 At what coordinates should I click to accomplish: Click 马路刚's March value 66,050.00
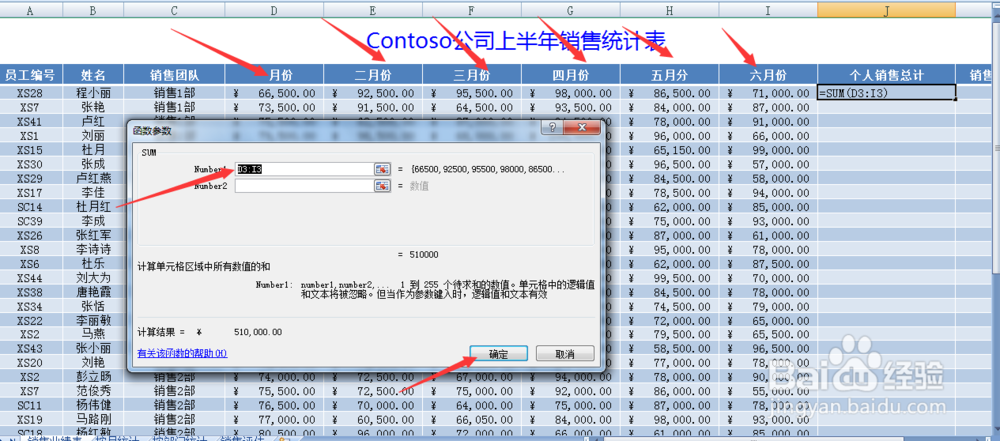pos(471,419)
